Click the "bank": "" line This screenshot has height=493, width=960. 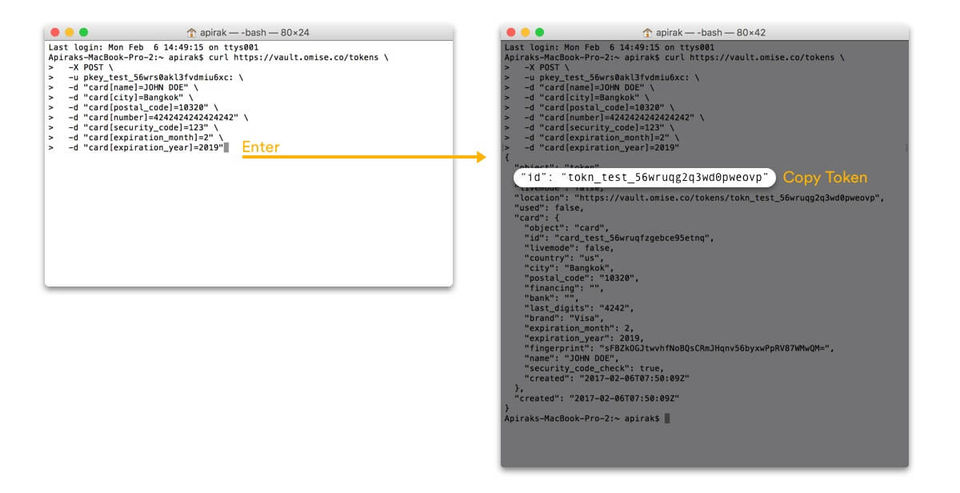point(552,298)
